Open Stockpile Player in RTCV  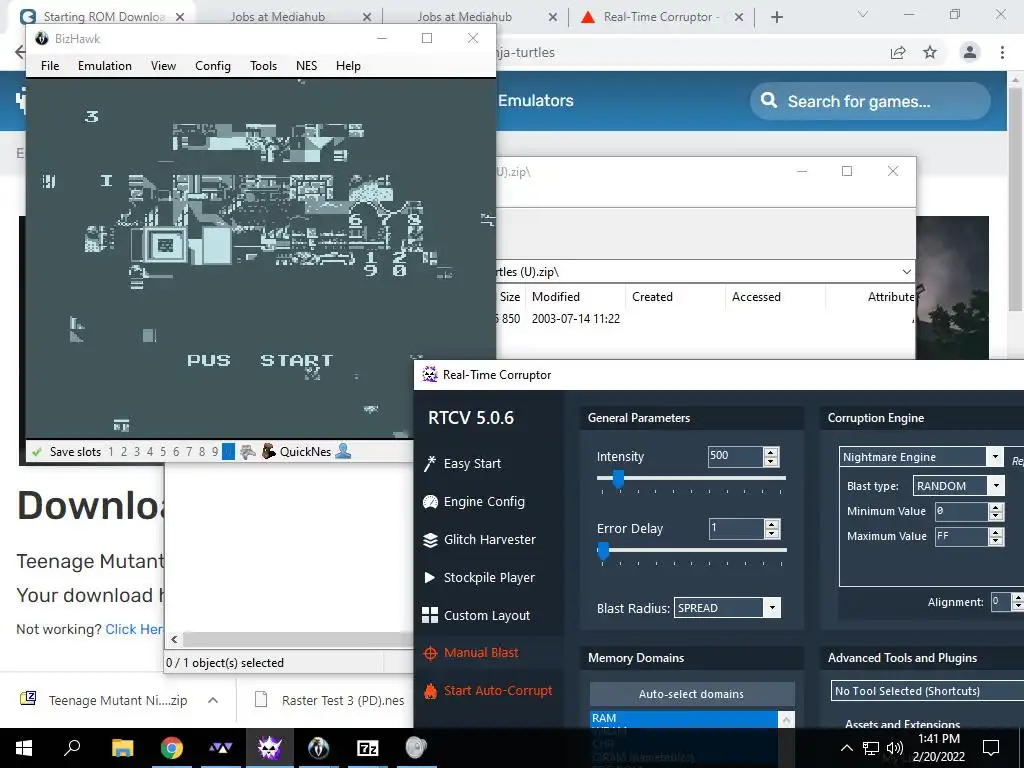(x=479, y=577)
